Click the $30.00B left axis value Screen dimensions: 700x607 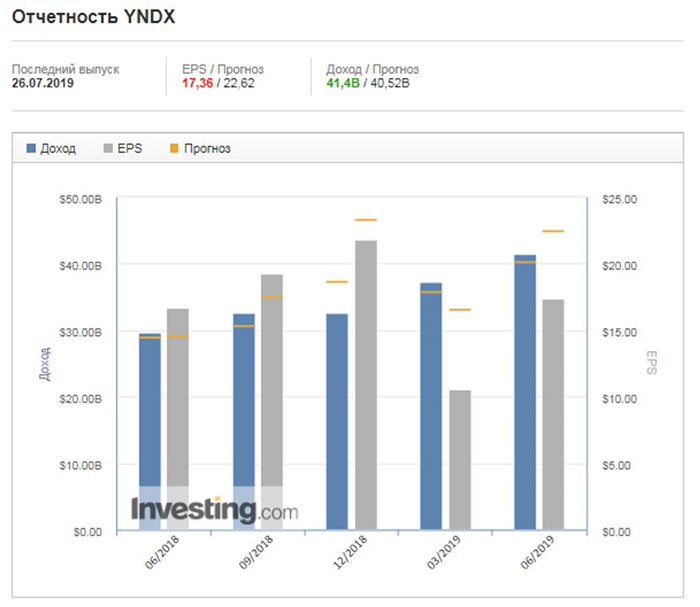80,332
